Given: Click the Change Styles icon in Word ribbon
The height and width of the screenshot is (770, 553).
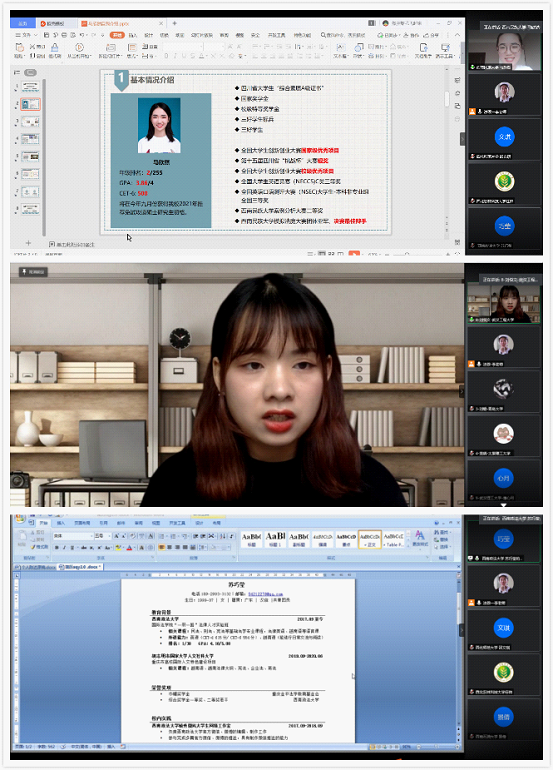Looking at the screenshot, I should 419,535.
